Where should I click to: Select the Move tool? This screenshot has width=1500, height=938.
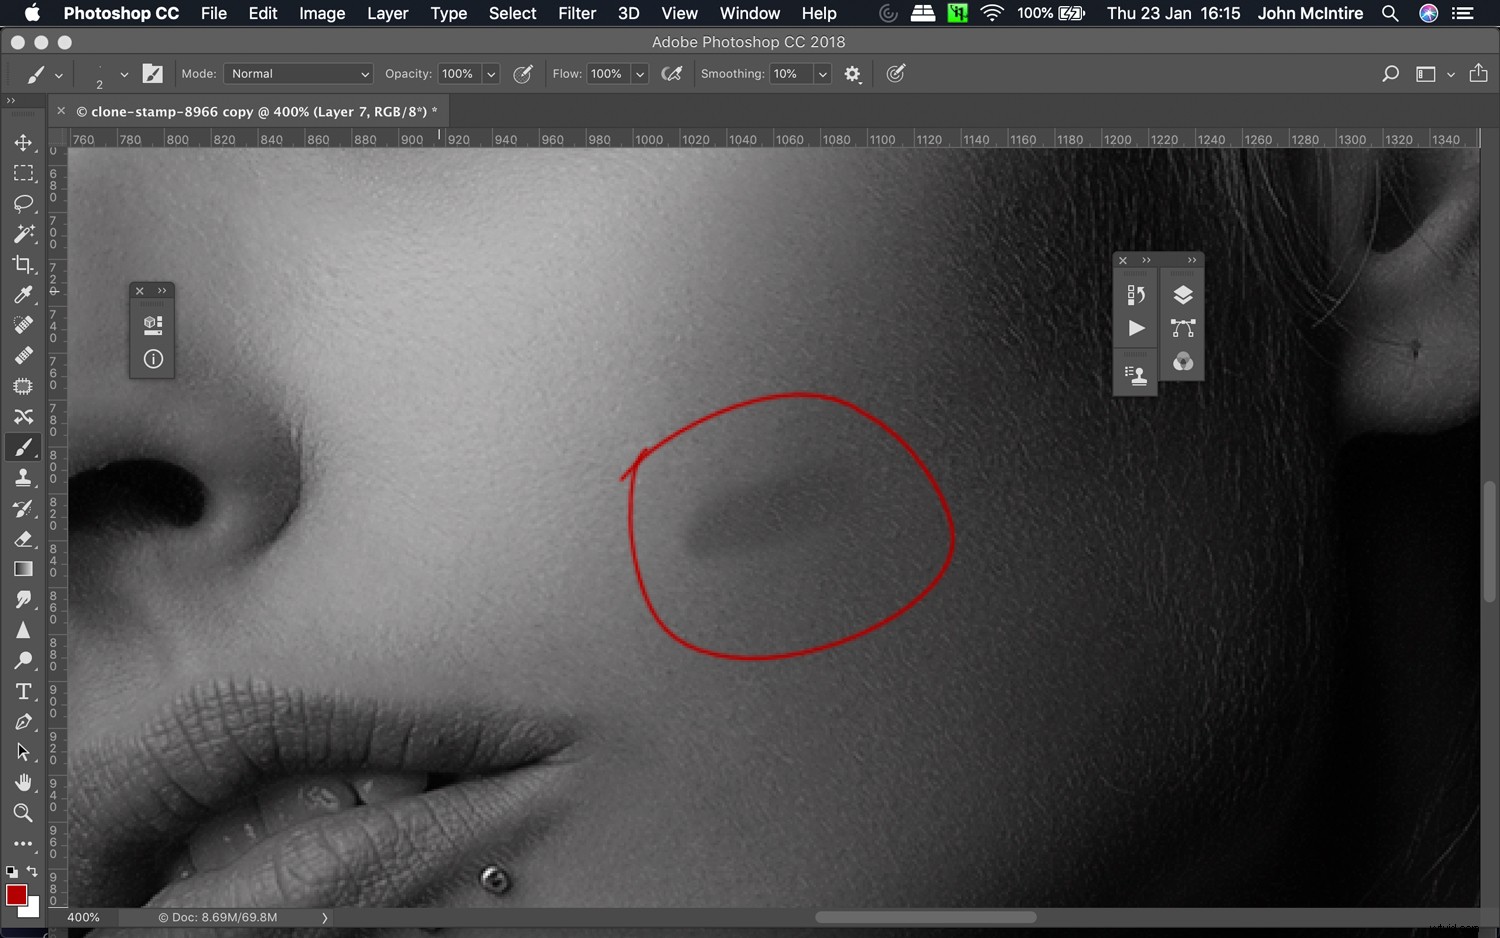point(25,142)
